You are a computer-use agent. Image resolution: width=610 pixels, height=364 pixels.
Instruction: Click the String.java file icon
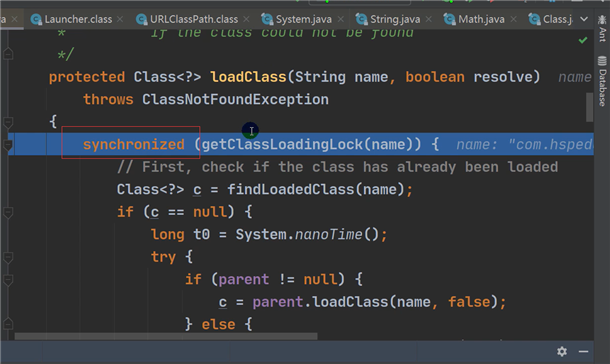pos(362,19)
